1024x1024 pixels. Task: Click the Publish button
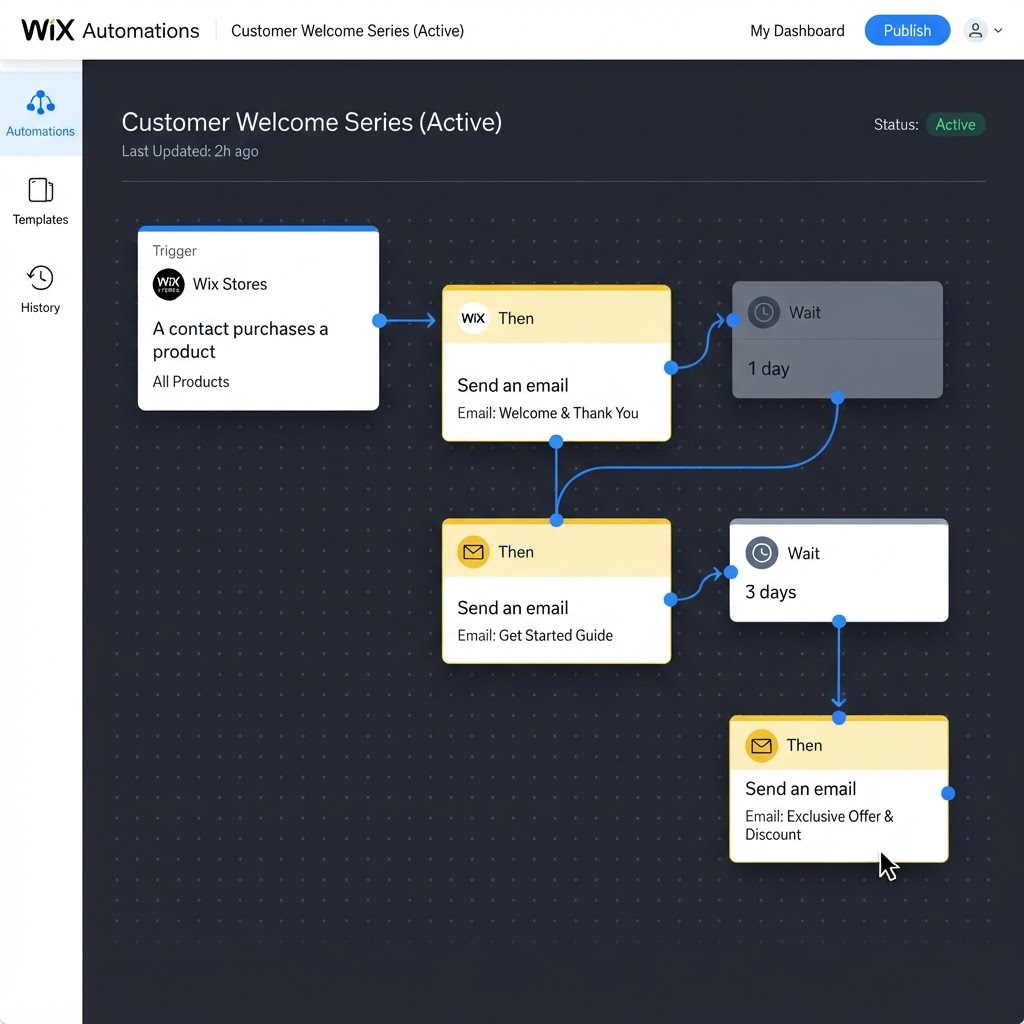point(906,30)
